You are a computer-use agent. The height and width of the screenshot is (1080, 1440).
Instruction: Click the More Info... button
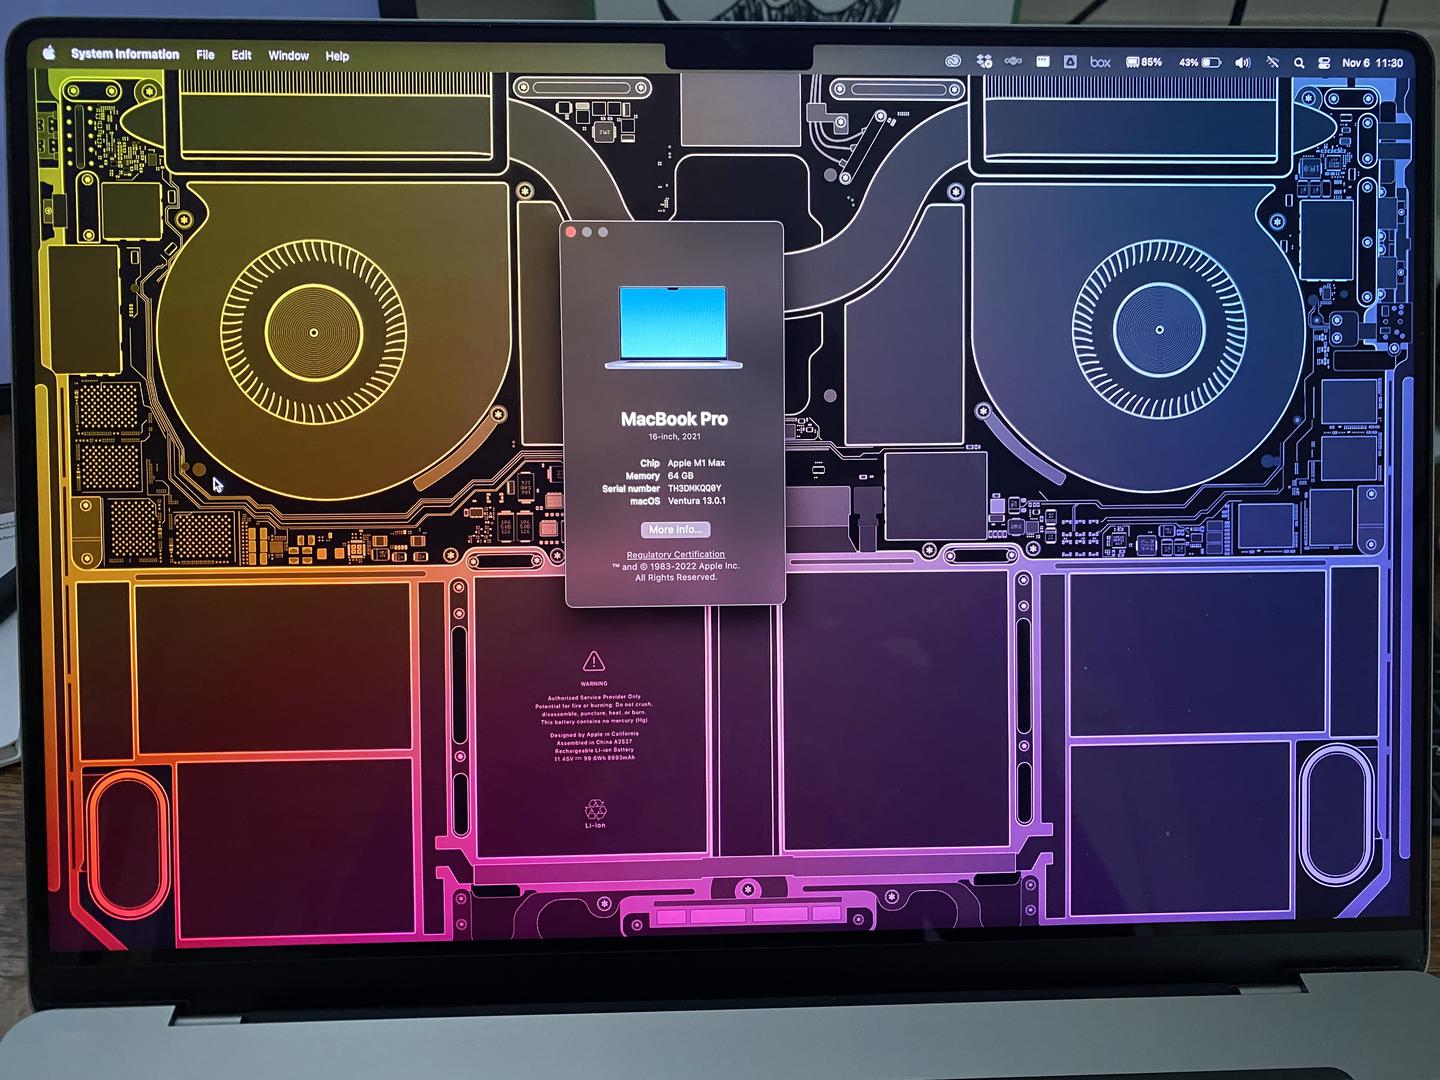click(675, 530)
